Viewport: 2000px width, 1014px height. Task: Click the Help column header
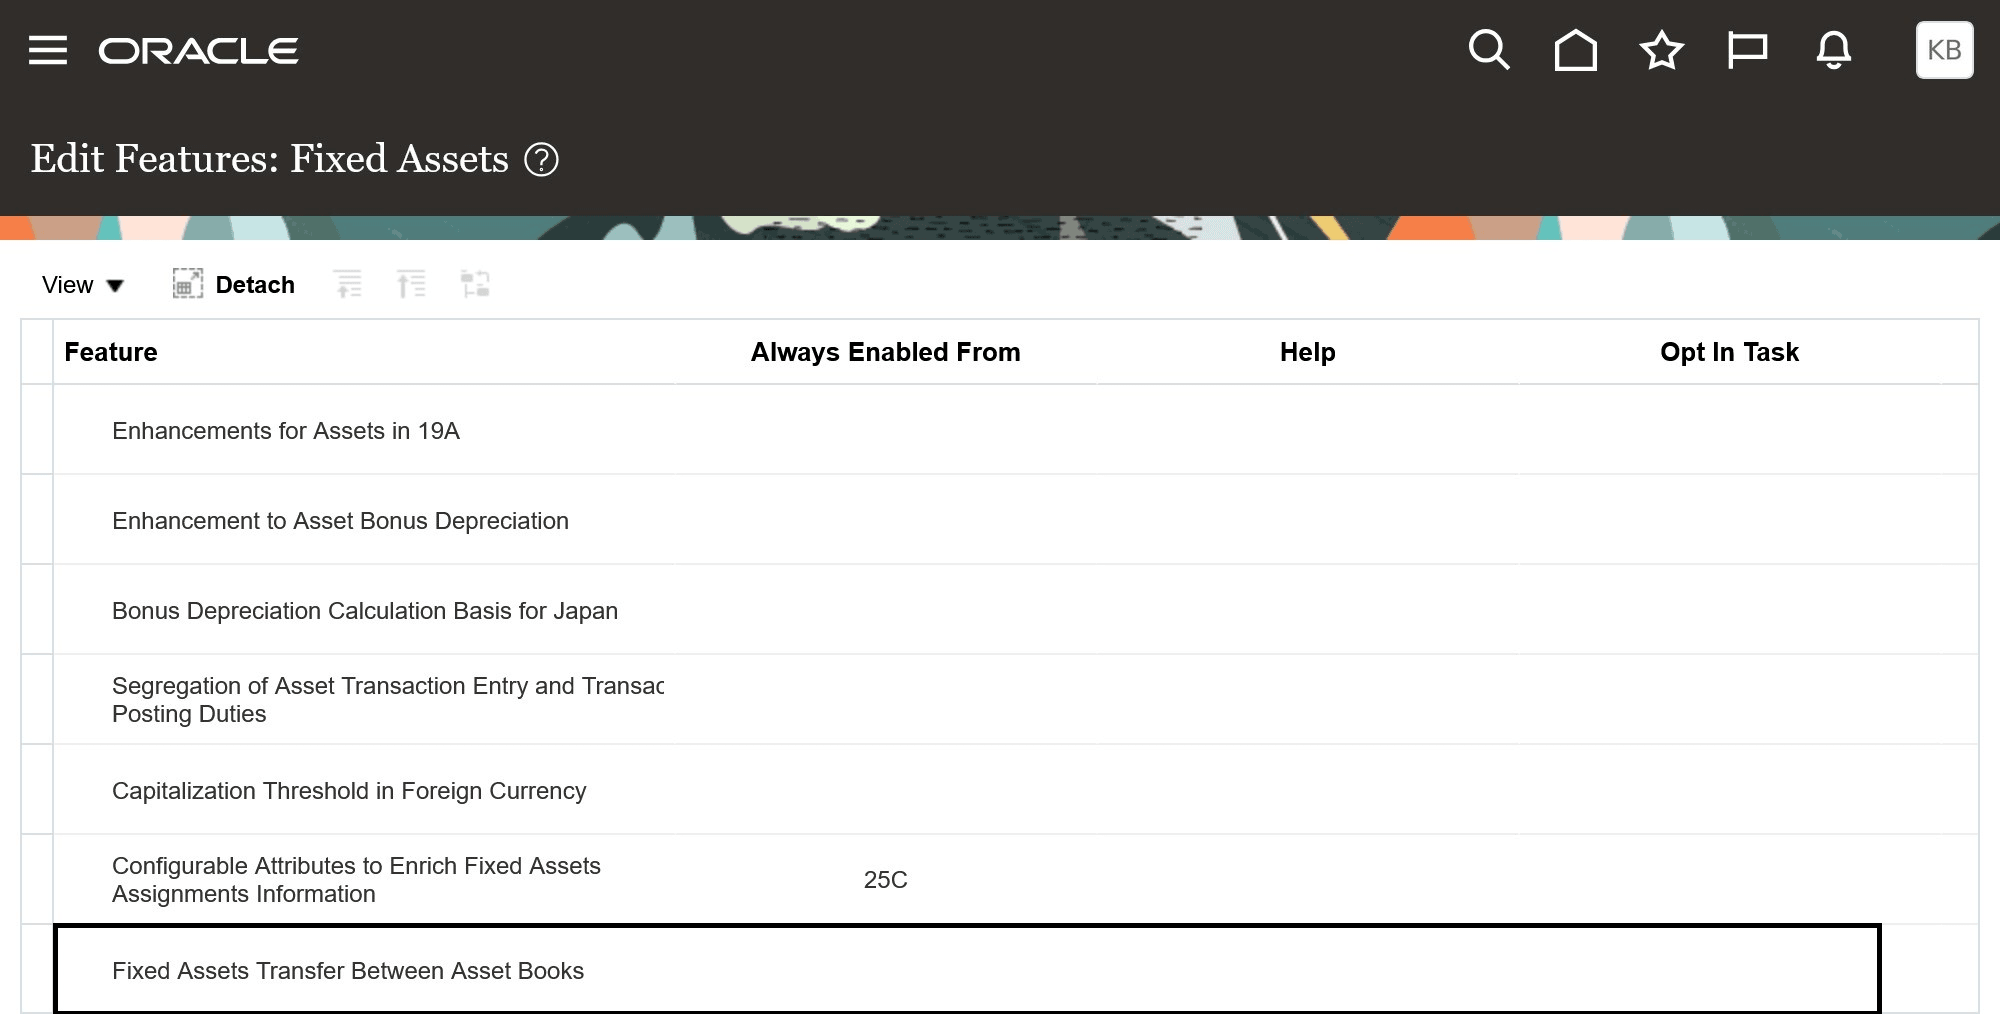pos(1308,352)
